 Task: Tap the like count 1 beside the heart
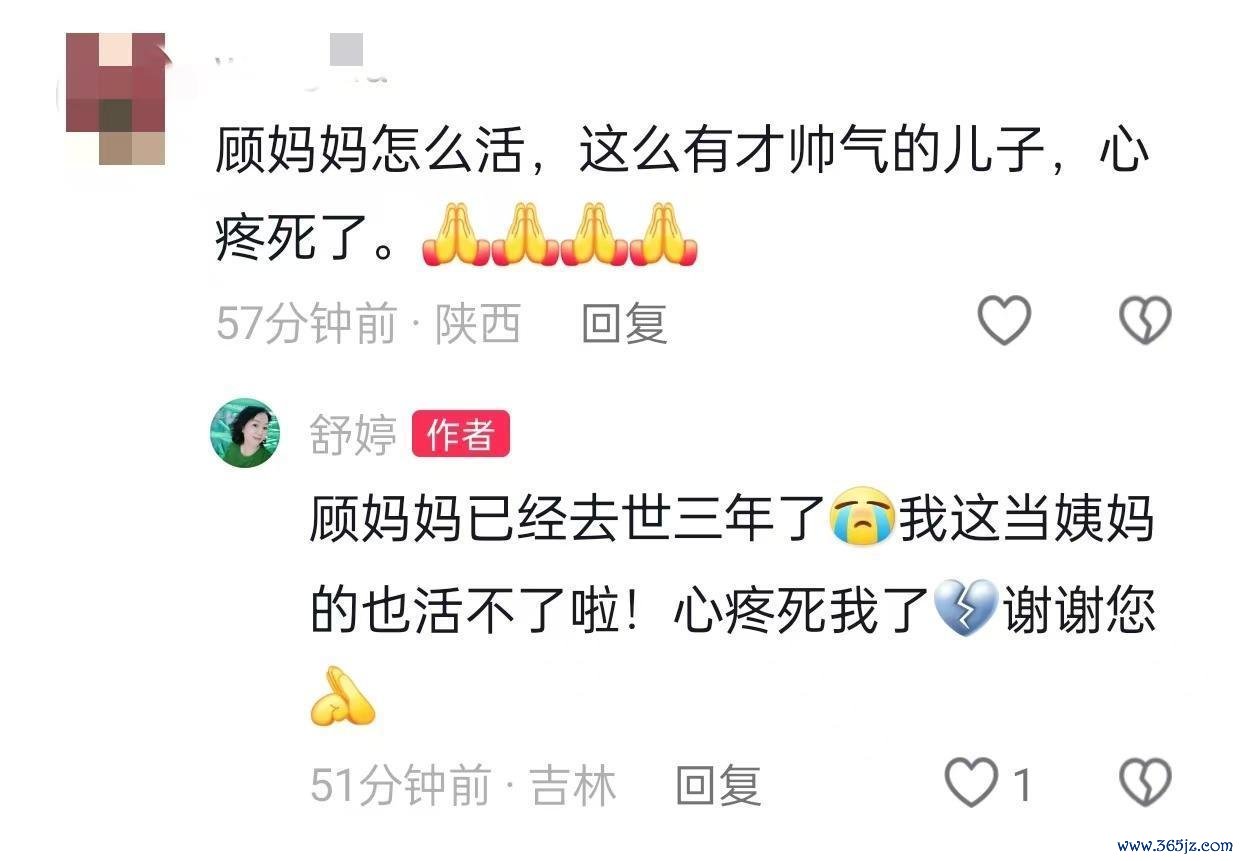coord(1022,785)
